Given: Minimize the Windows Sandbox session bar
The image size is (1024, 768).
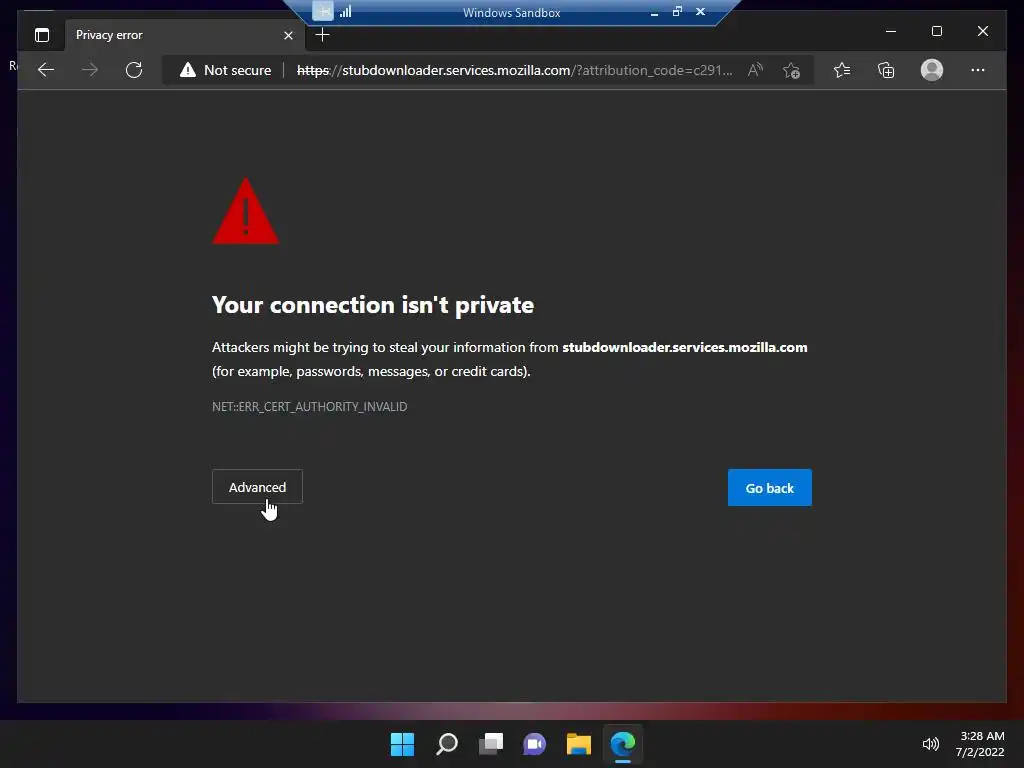Looking at the screenshot, I should point(654,12).
